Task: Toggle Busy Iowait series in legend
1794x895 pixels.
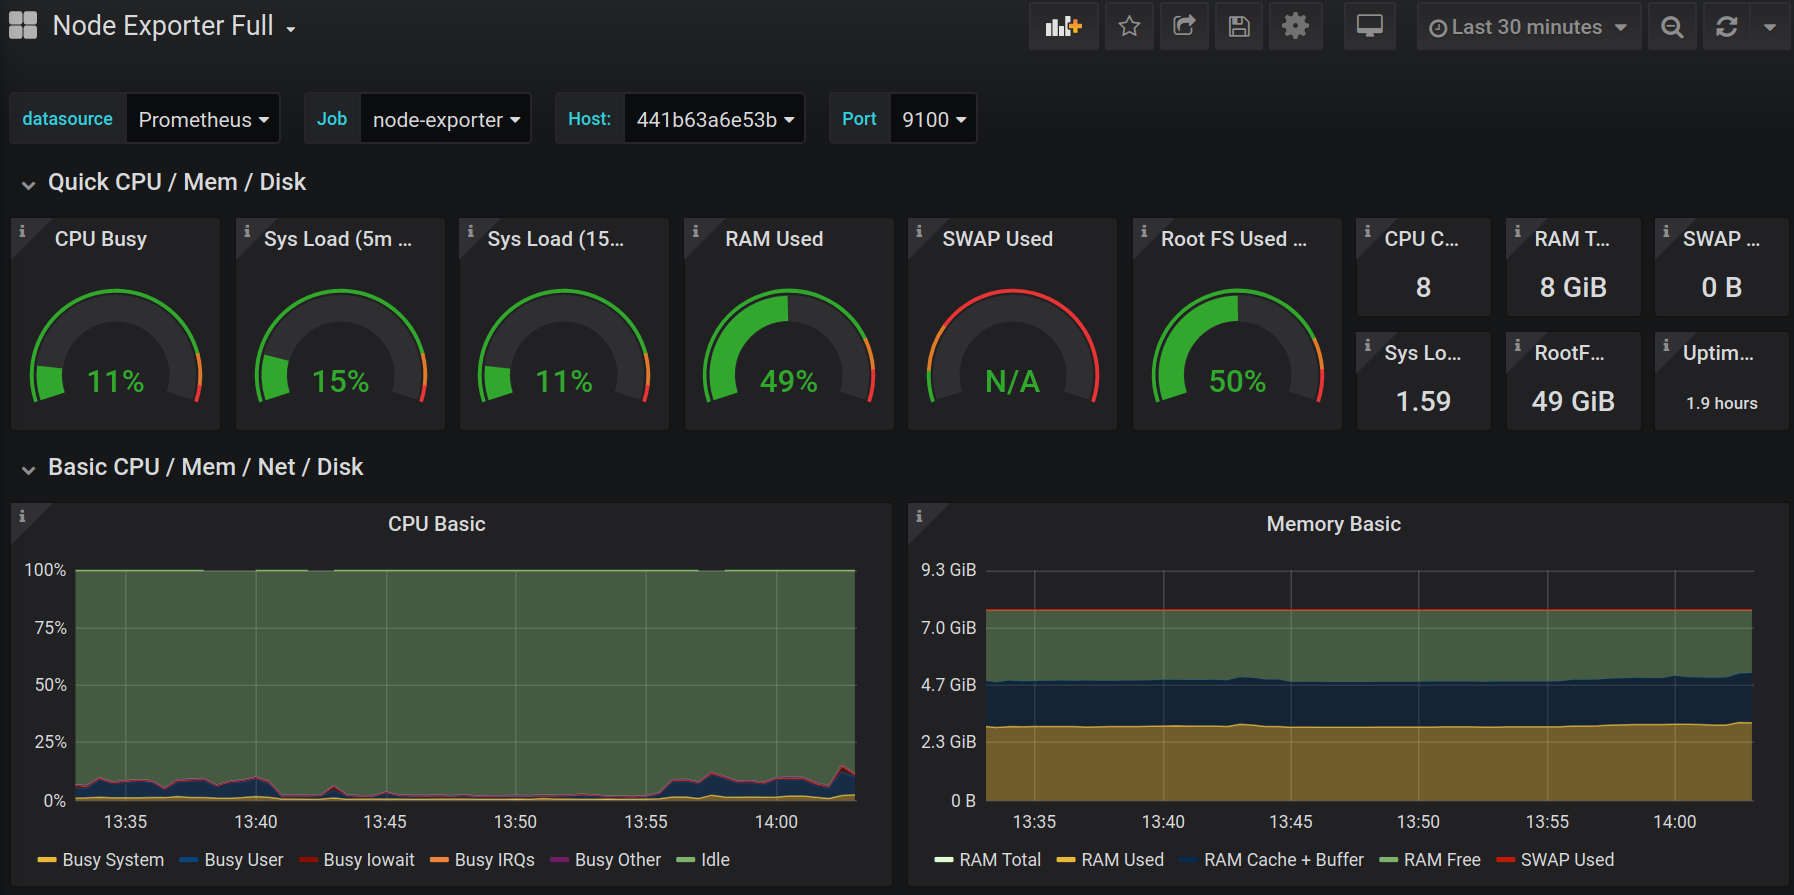Action: 369,860
